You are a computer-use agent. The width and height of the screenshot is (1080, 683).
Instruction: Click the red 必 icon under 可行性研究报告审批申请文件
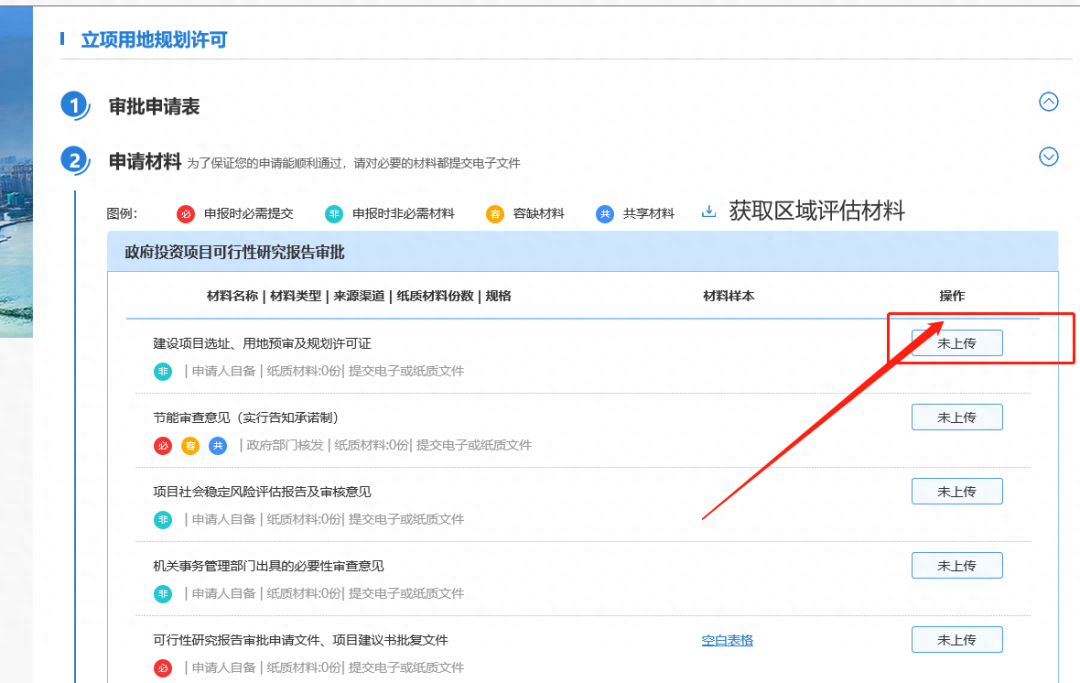(x=163, y=667)
